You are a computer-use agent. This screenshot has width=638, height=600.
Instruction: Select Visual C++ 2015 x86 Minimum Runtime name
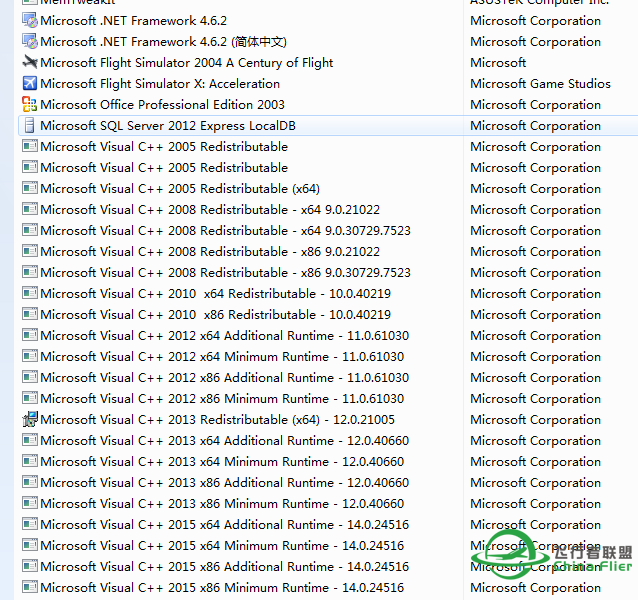(222, 587)
